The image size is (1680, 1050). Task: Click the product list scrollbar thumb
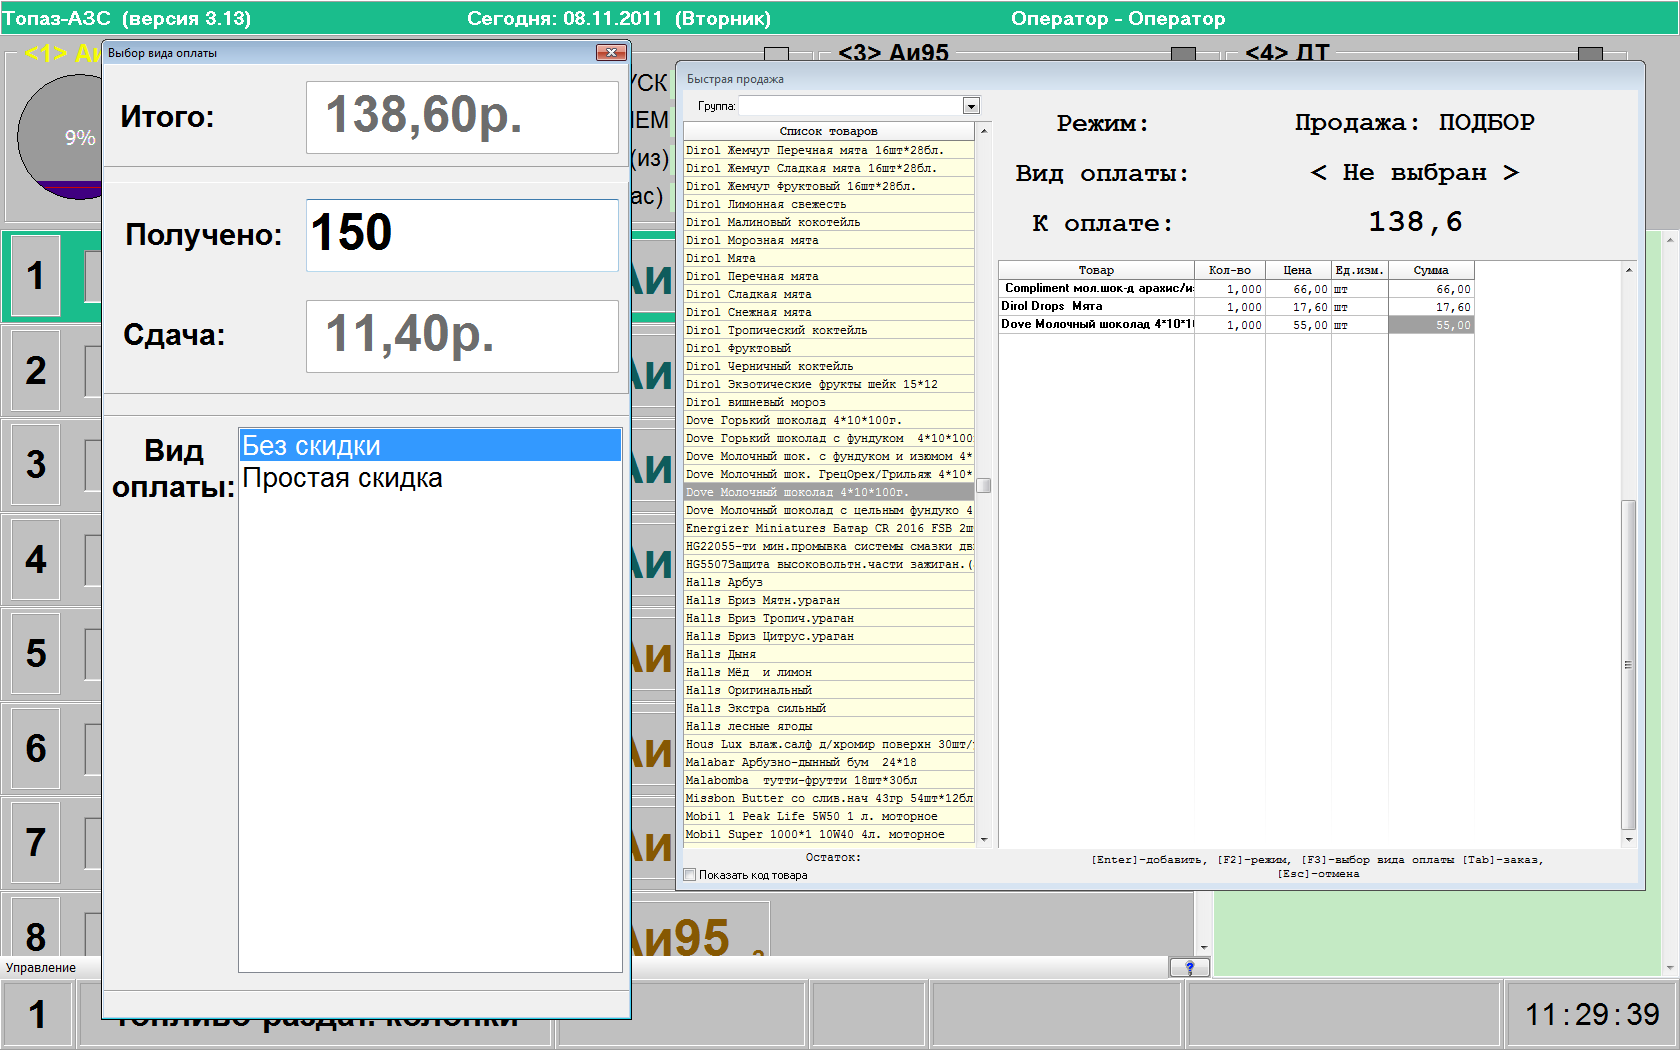(984, 486)
